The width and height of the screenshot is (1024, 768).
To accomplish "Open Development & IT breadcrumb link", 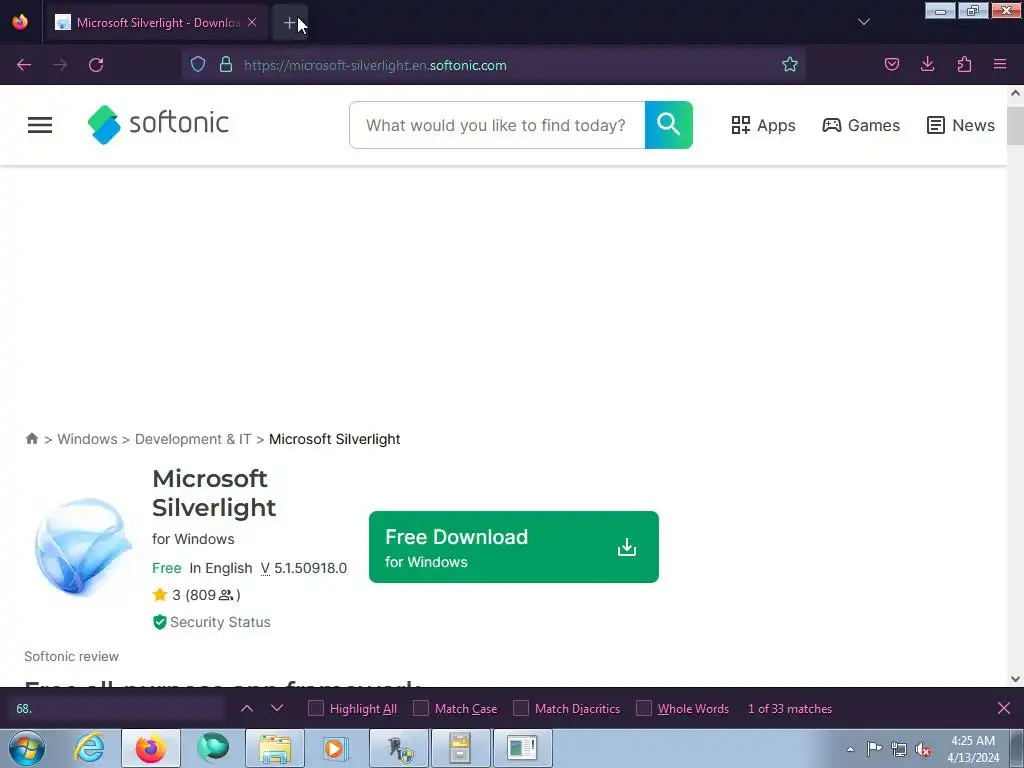I will click(193, 439).
